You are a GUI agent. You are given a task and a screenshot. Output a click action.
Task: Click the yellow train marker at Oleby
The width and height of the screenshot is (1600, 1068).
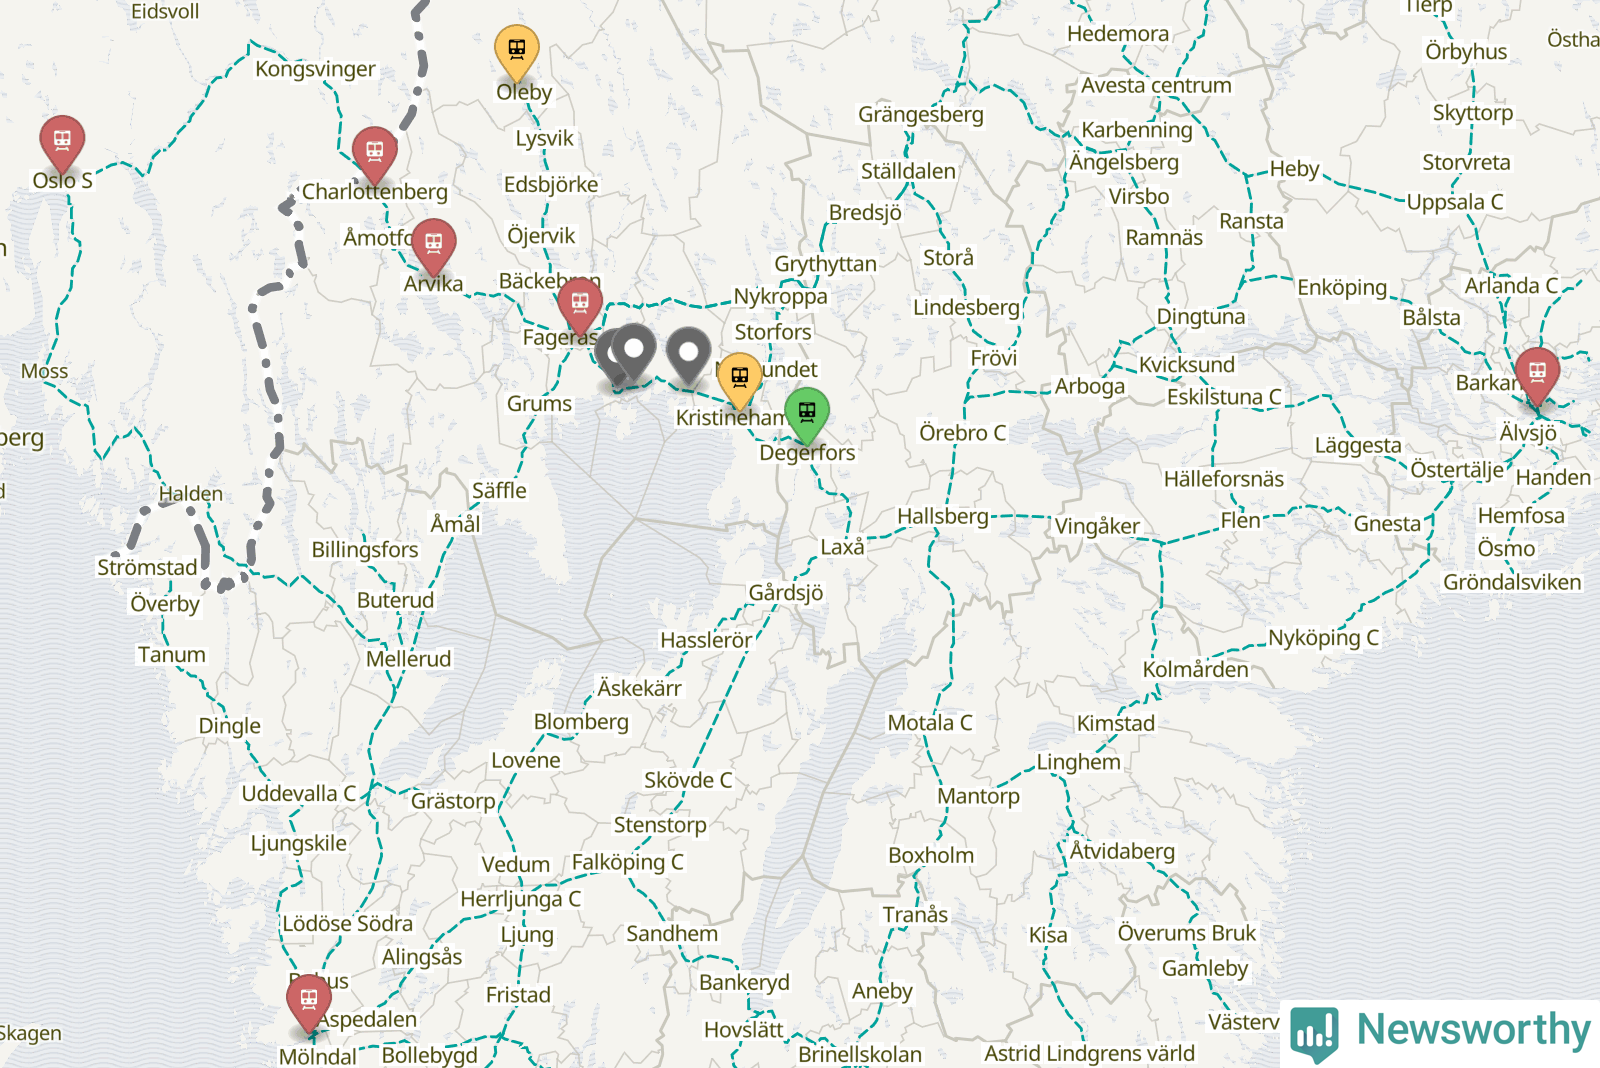point(517,53)
